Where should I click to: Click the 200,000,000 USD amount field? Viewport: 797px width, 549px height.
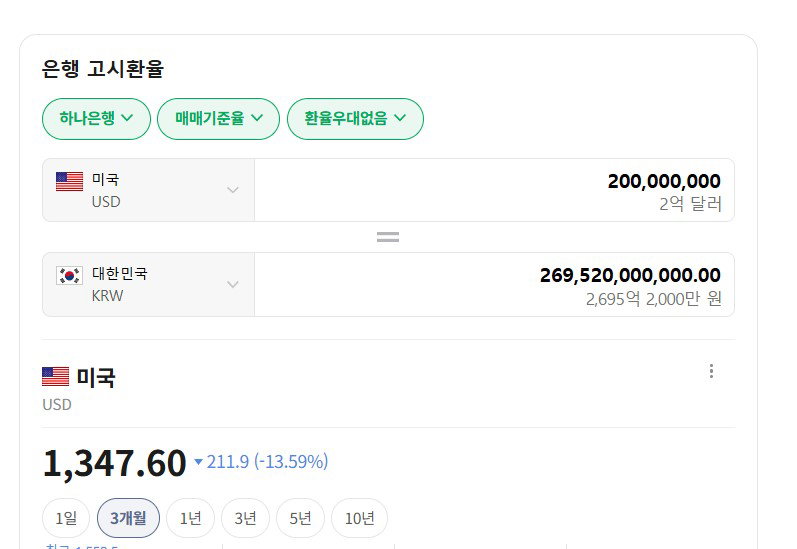[x=495, y=190]
